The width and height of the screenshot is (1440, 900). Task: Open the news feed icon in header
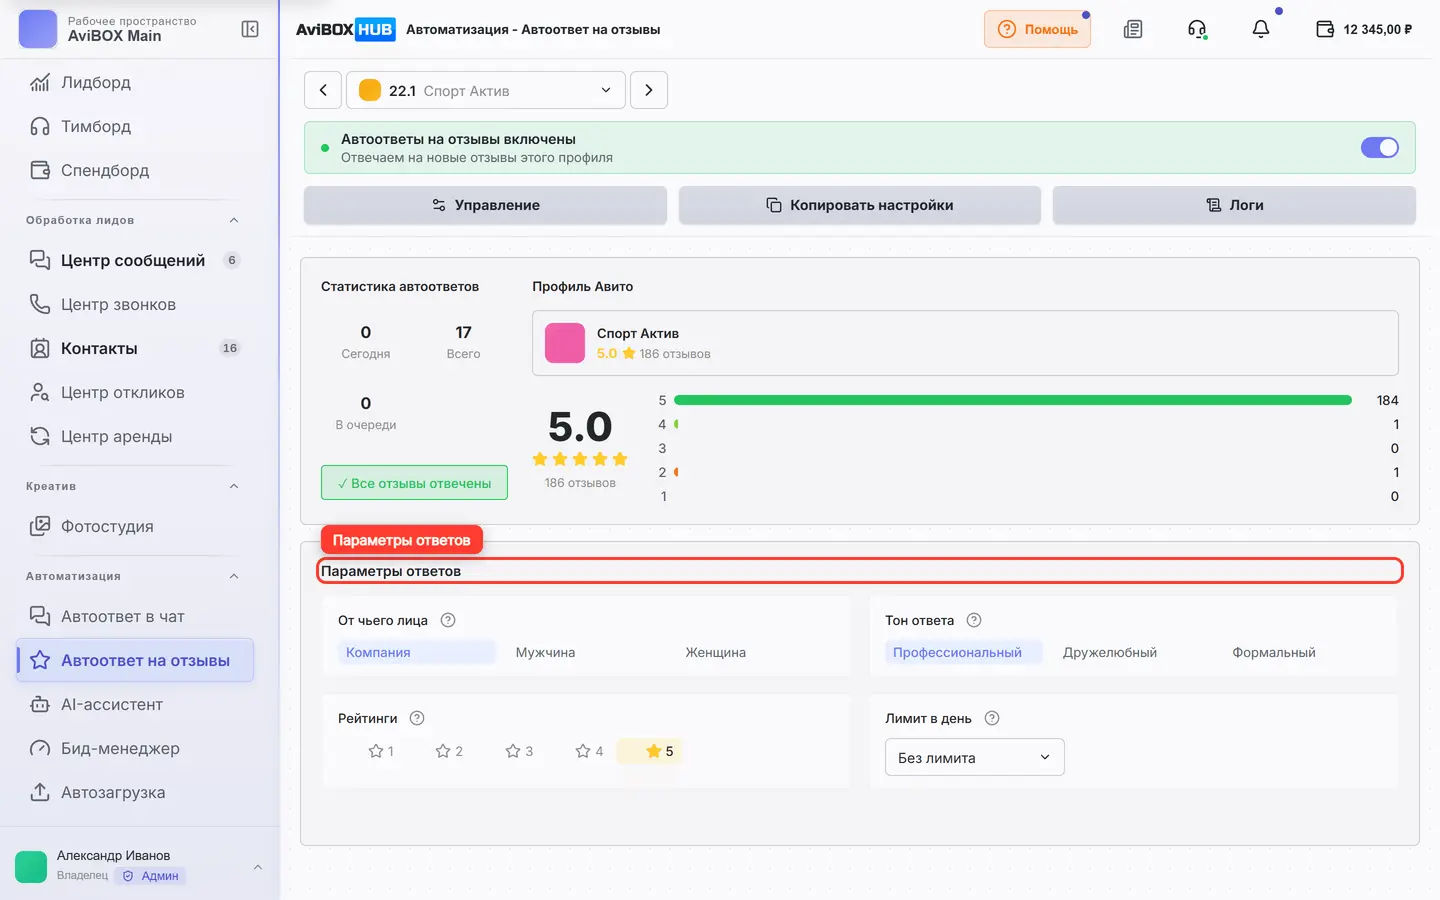click(1133, 29)
